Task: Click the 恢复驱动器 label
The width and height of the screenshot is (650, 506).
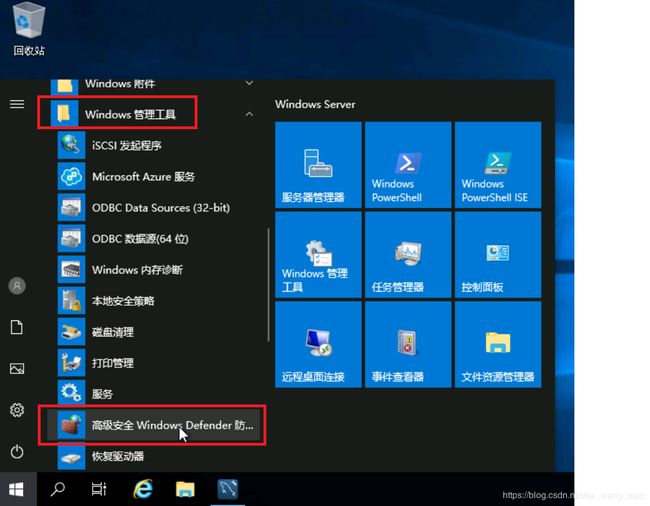Action: pos(118,456)
